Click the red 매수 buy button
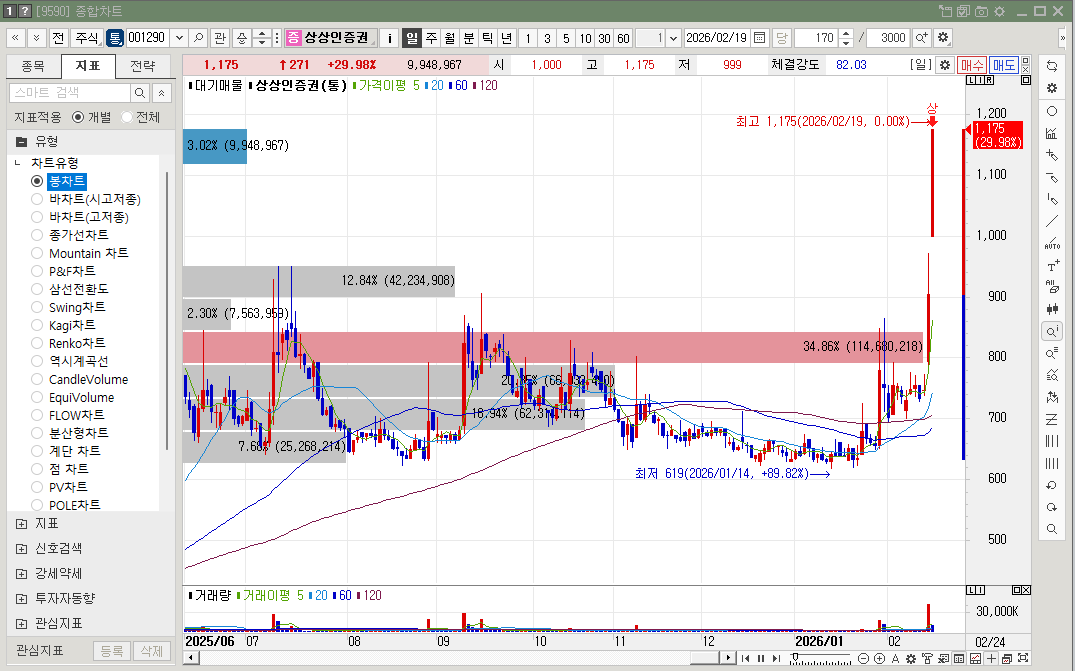Viewport: 1075px width, 671px height. (972, 65)
